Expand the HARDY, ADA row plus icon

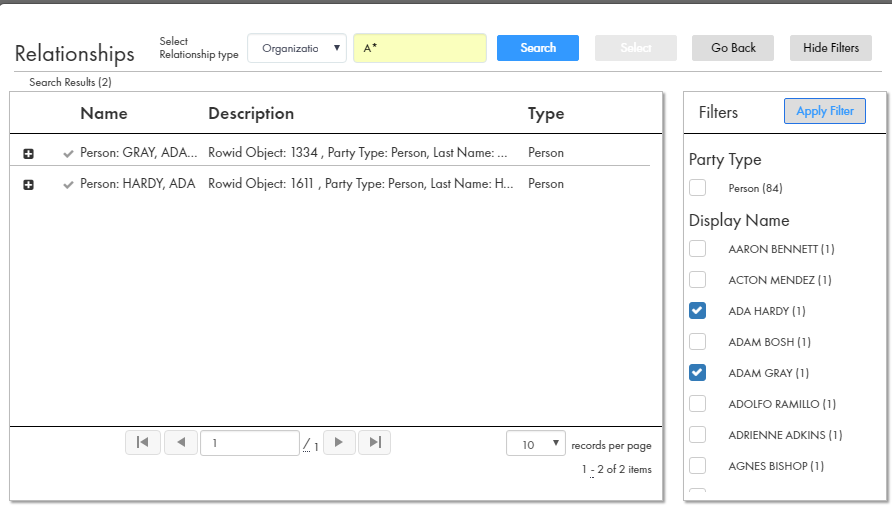click(28, 185)
